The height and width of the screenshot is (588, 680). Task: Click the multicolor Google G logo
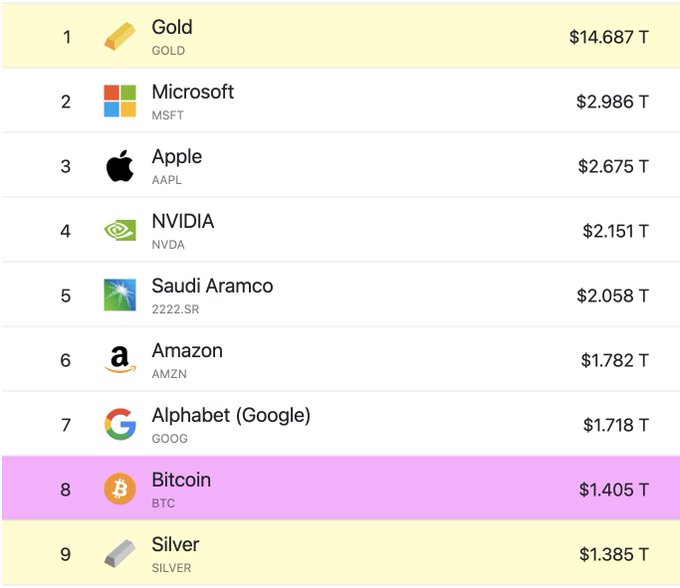(120, 424)
